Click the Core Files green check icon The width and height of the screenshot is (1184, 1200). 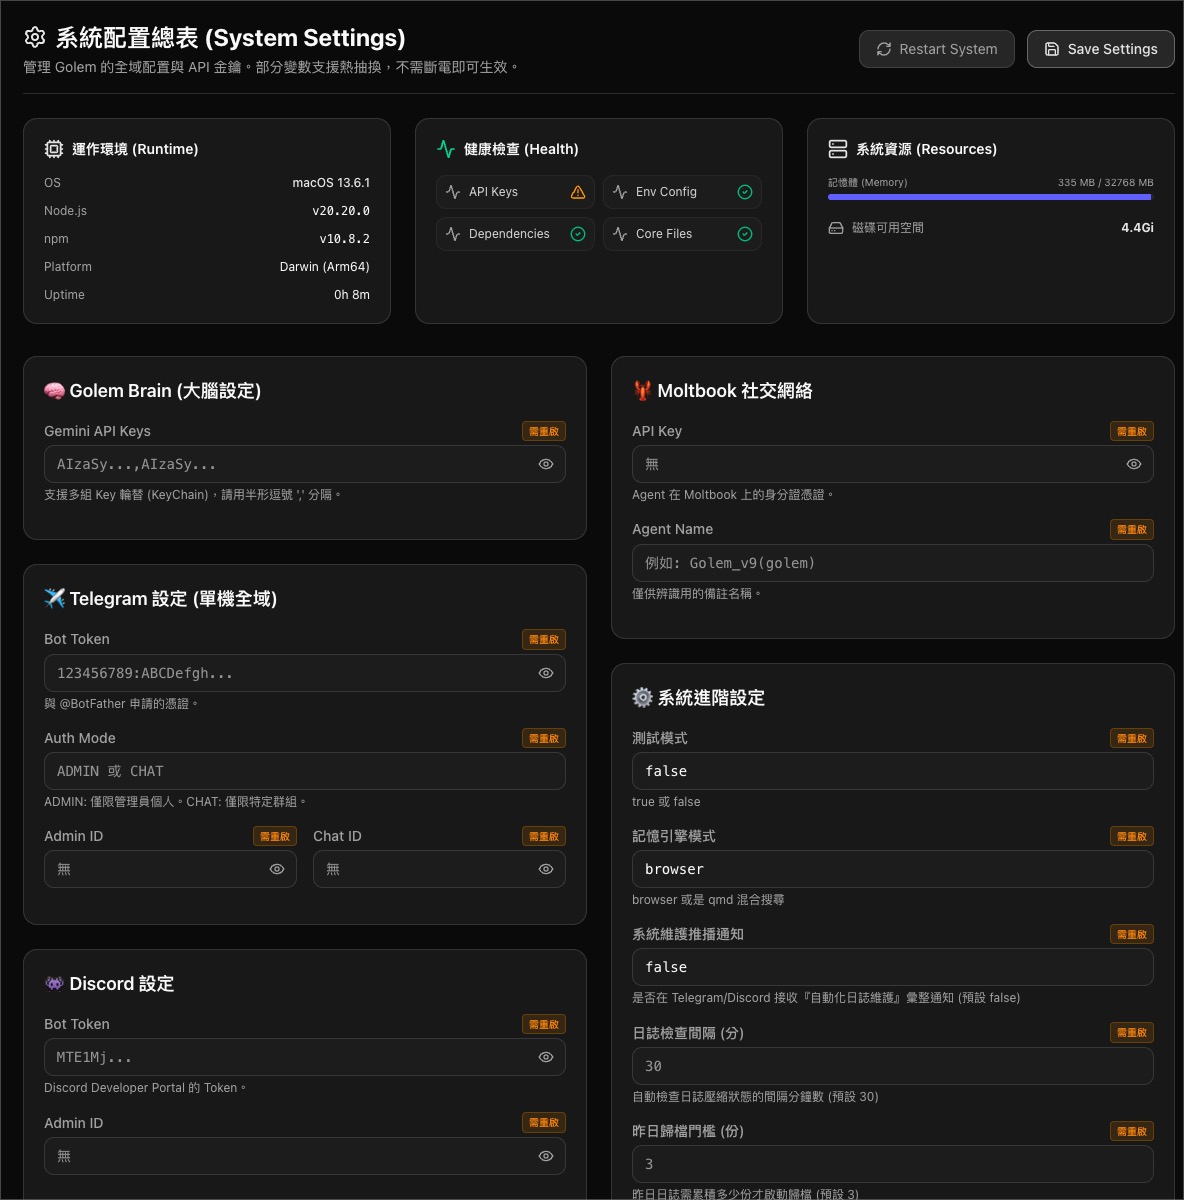(x=745, y=234)
